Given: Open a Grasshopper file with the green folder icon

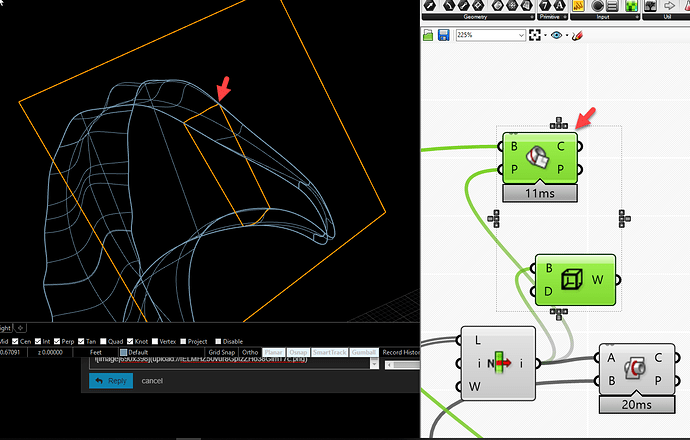Looking at the screenshot, I should coord(428,35).
